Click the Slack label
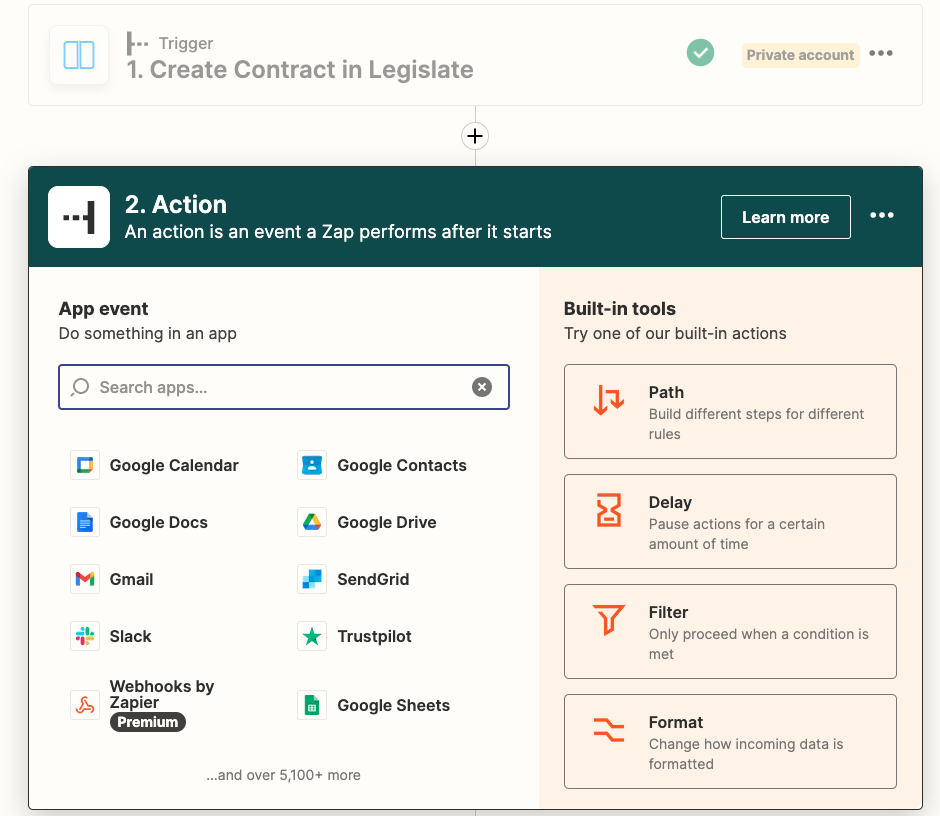The height and width of the screenshot is (816, 940). coord(130,636)
